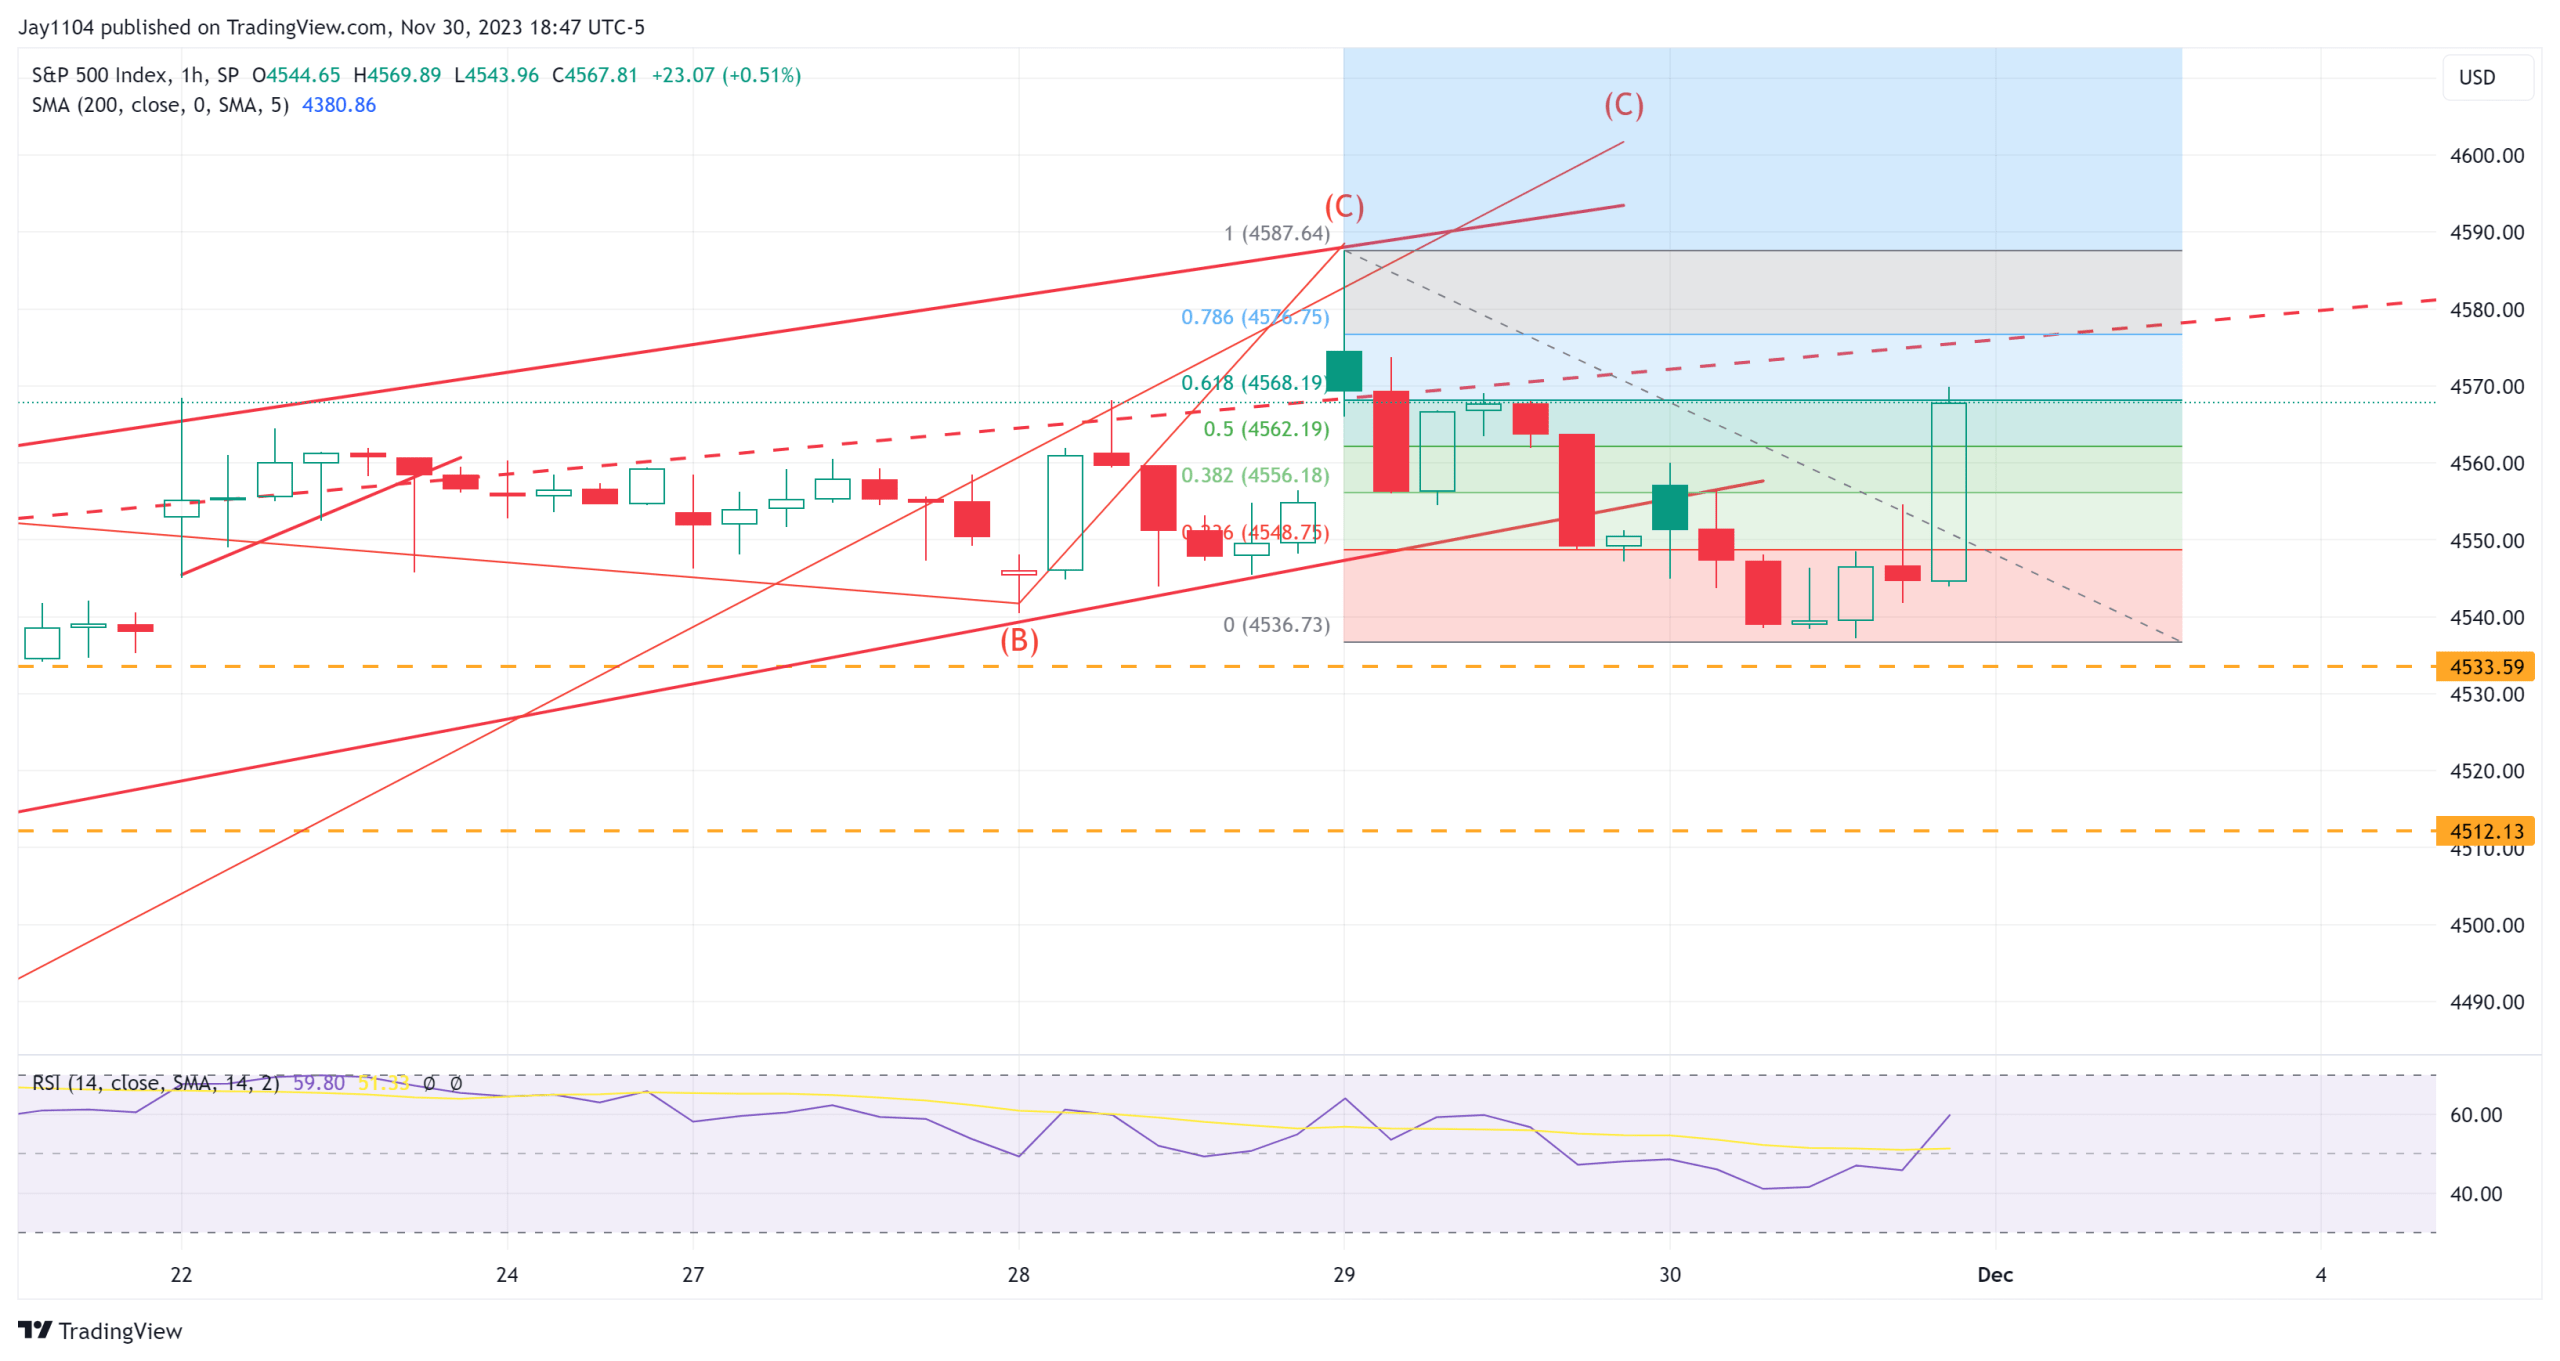This screenshot has width=2560, height=1361.
Task: Click the RSI 40.00 scale label
Action: (x=2475, y=1194)
